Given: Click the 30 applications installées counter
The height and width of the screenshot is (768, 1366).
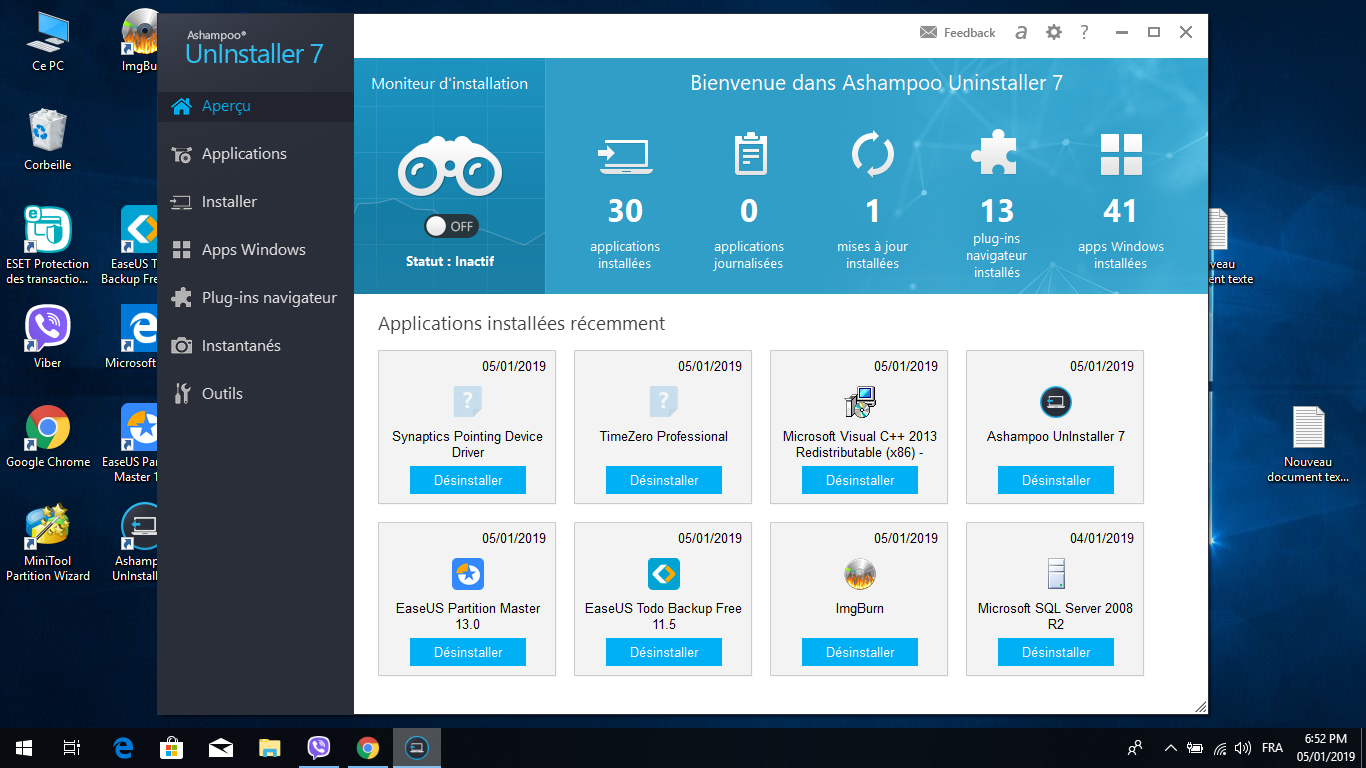Looking at the screenshot, I should click(624, 211).
